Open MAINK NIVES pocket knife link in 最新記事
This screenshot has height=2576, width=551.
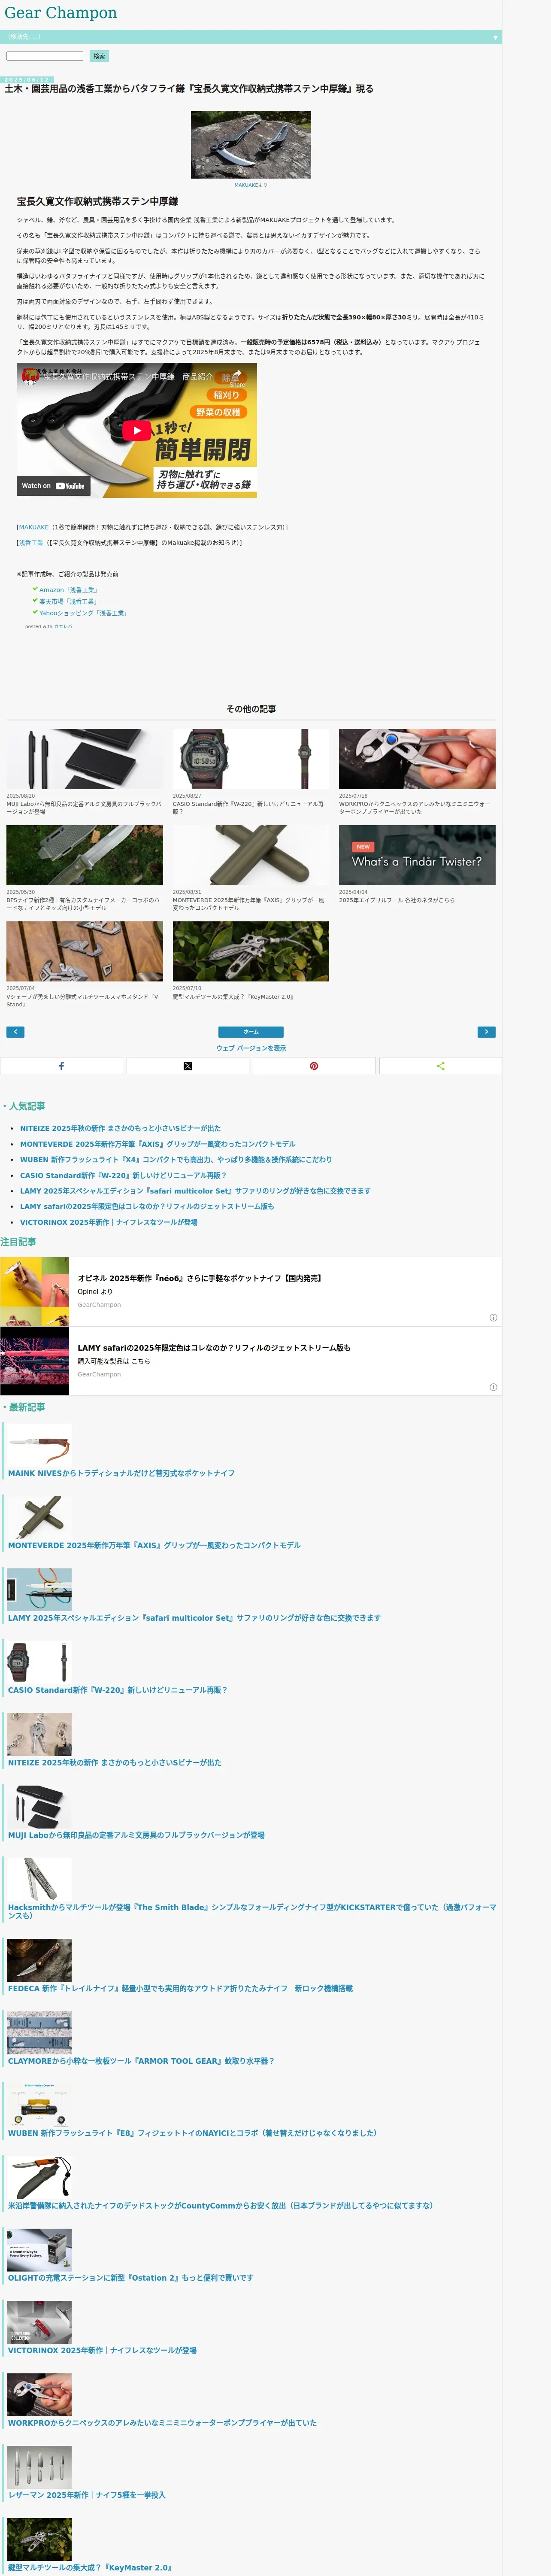(122, 1473)
